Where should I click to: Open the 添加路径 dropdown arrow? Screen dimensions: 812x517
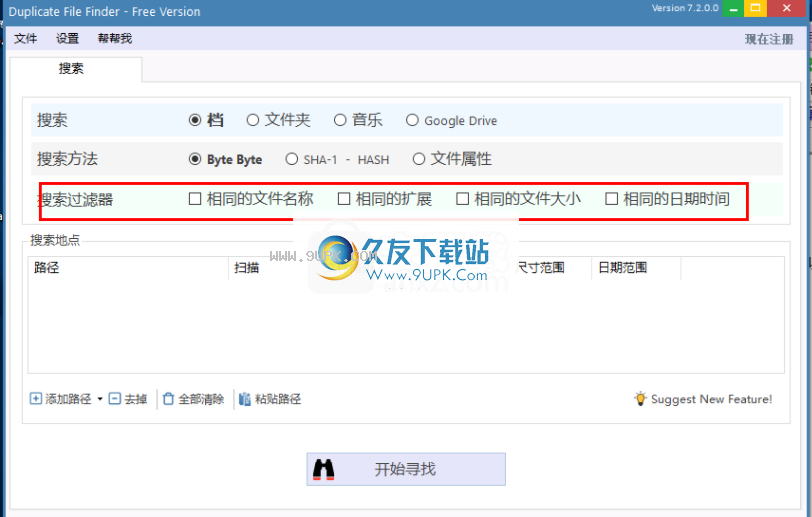pos(100,399)
